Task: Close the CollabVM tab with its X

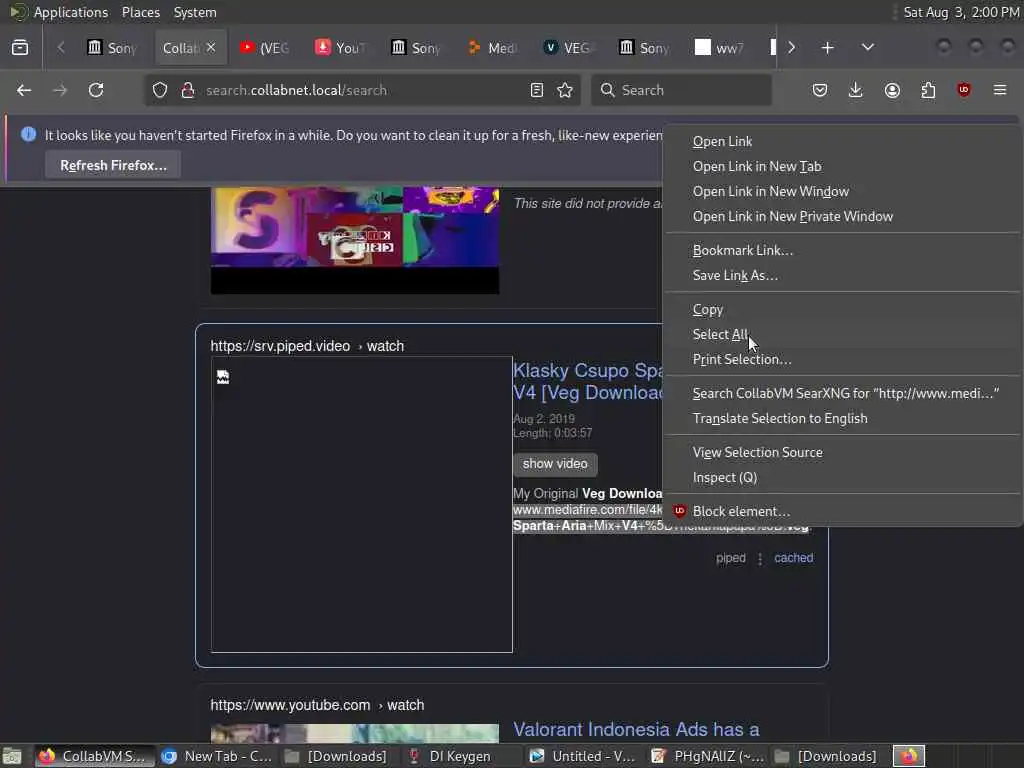Action: coord(210,48)
